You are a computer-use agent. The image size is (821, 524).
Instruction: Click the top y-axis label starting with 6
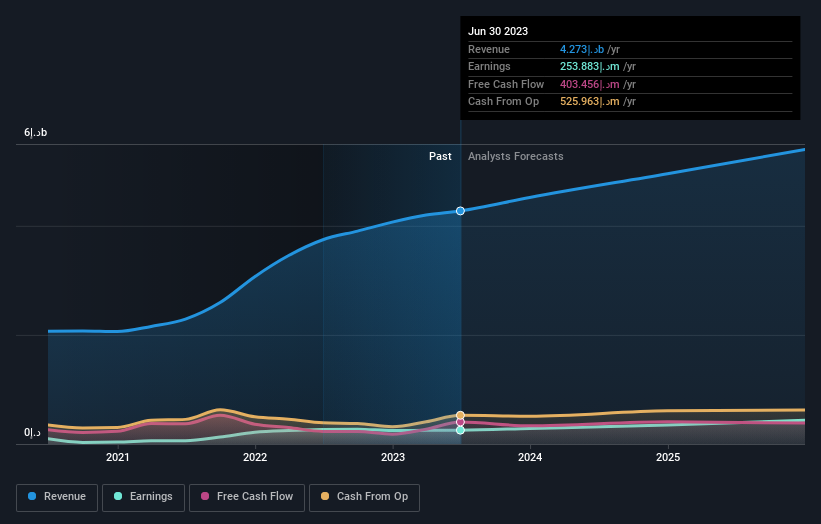36,132
